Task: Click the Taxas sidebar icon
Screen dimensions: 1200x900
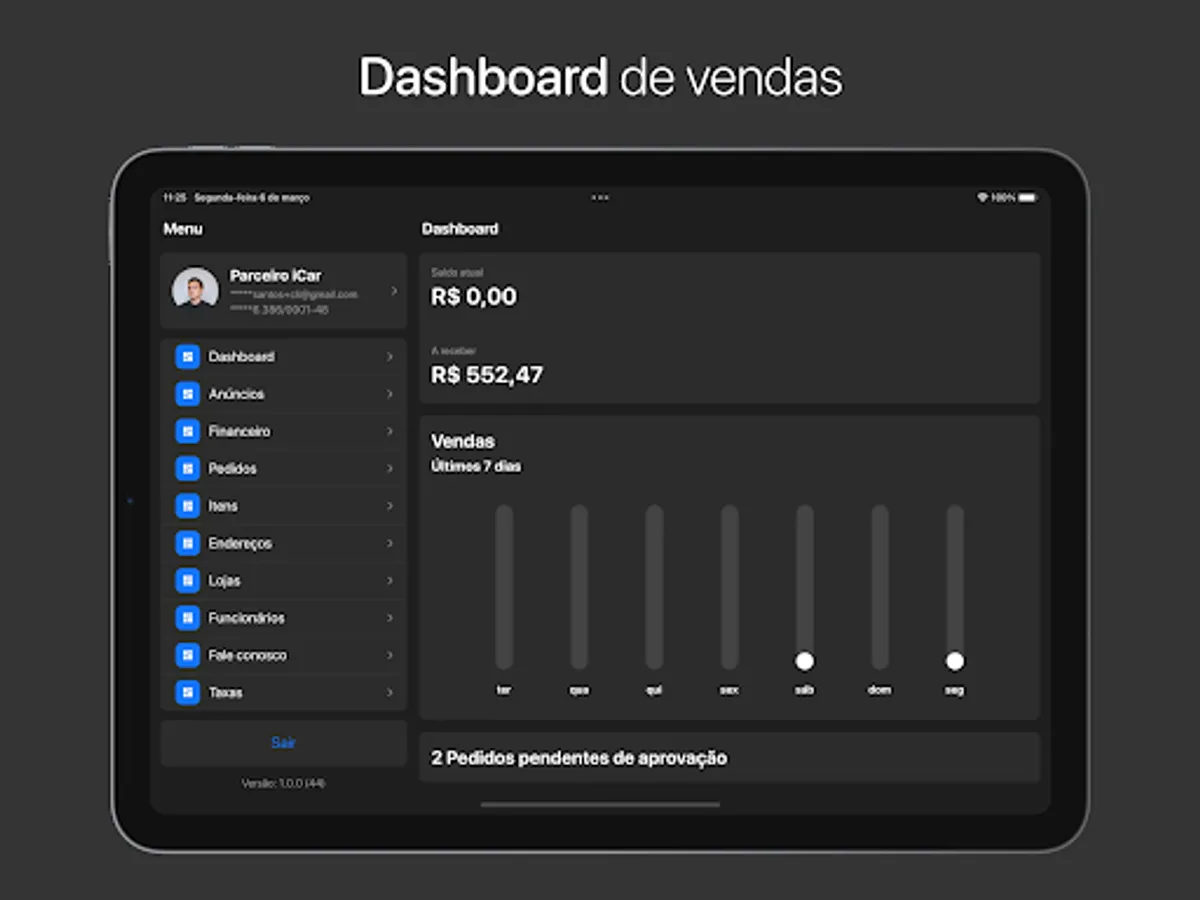Action: [188, 692]
